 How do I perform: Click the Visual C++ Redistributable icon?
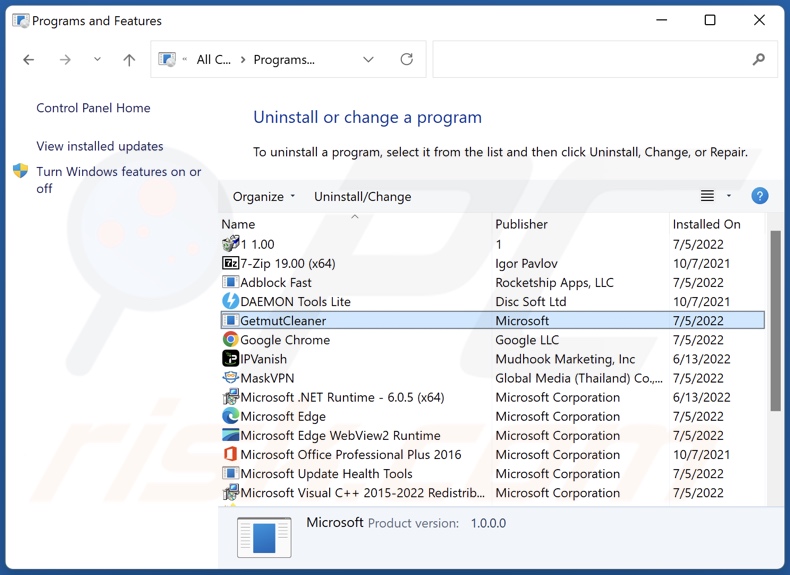tap(230, 493)
